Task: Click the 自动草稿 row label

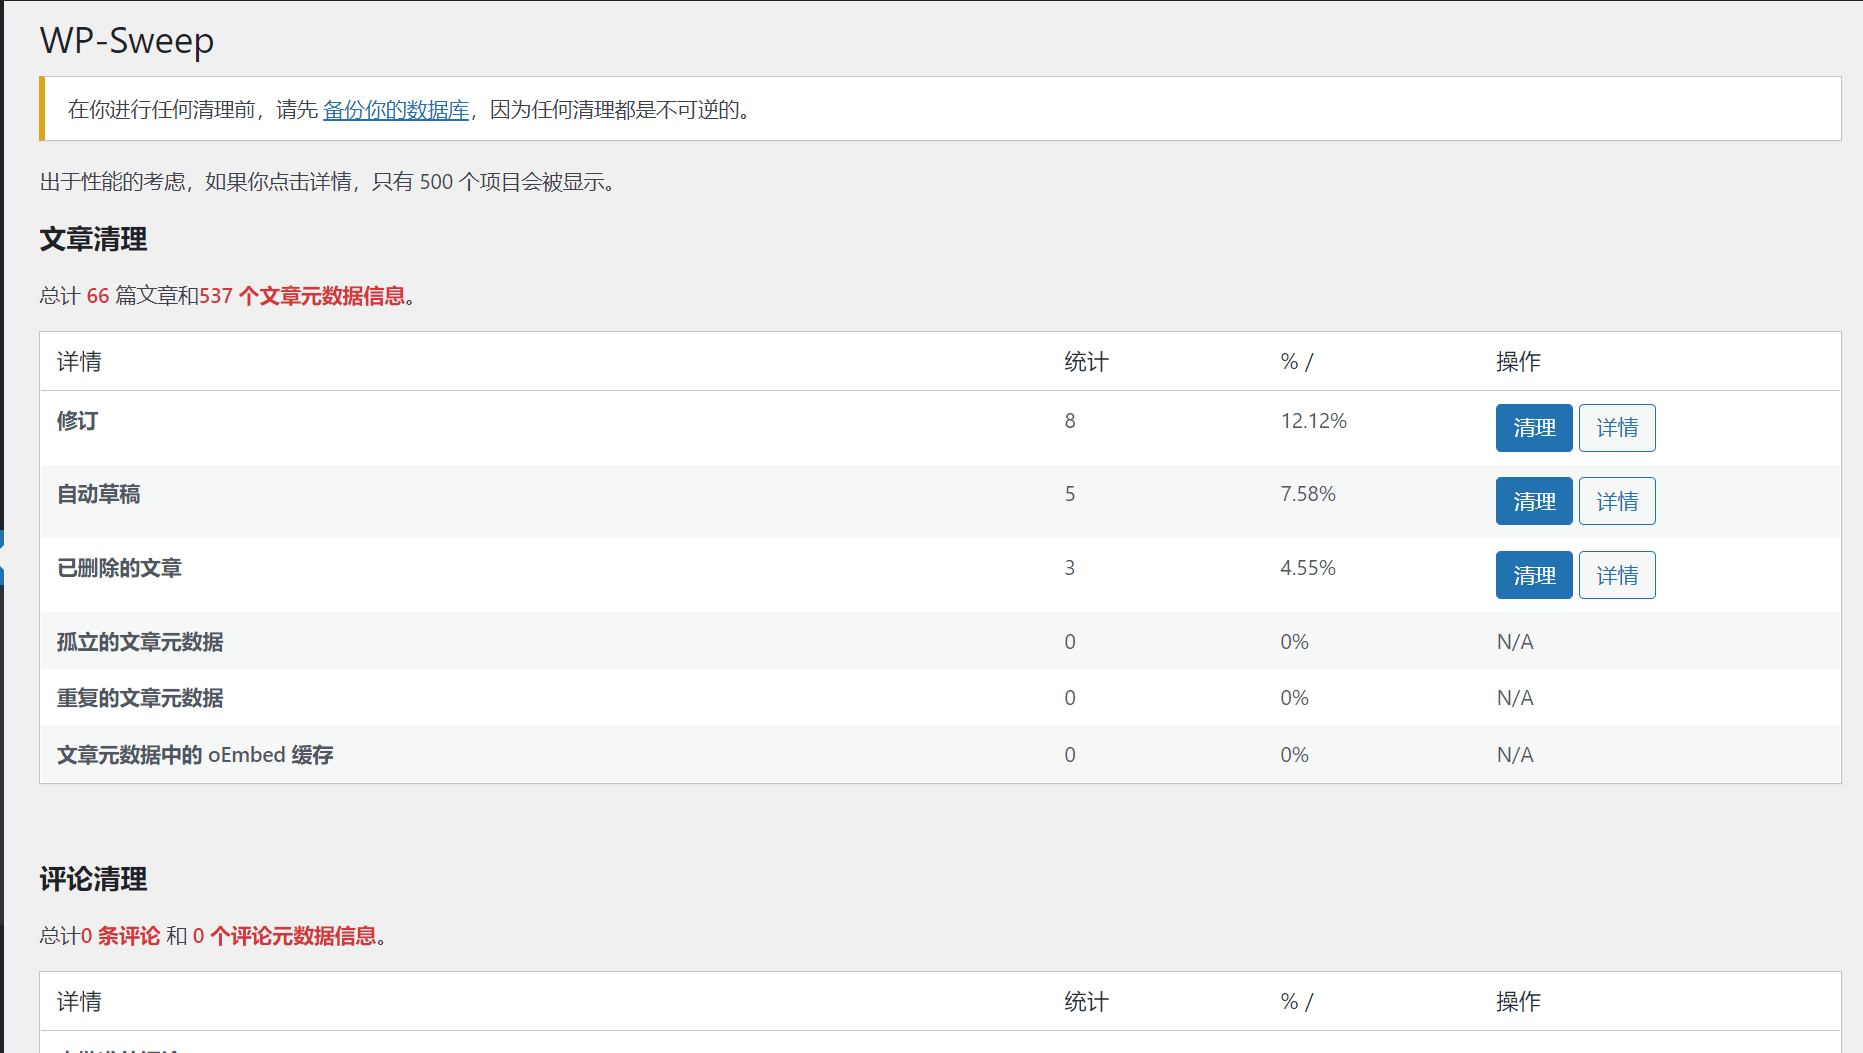Action: (x=98, y=494)
